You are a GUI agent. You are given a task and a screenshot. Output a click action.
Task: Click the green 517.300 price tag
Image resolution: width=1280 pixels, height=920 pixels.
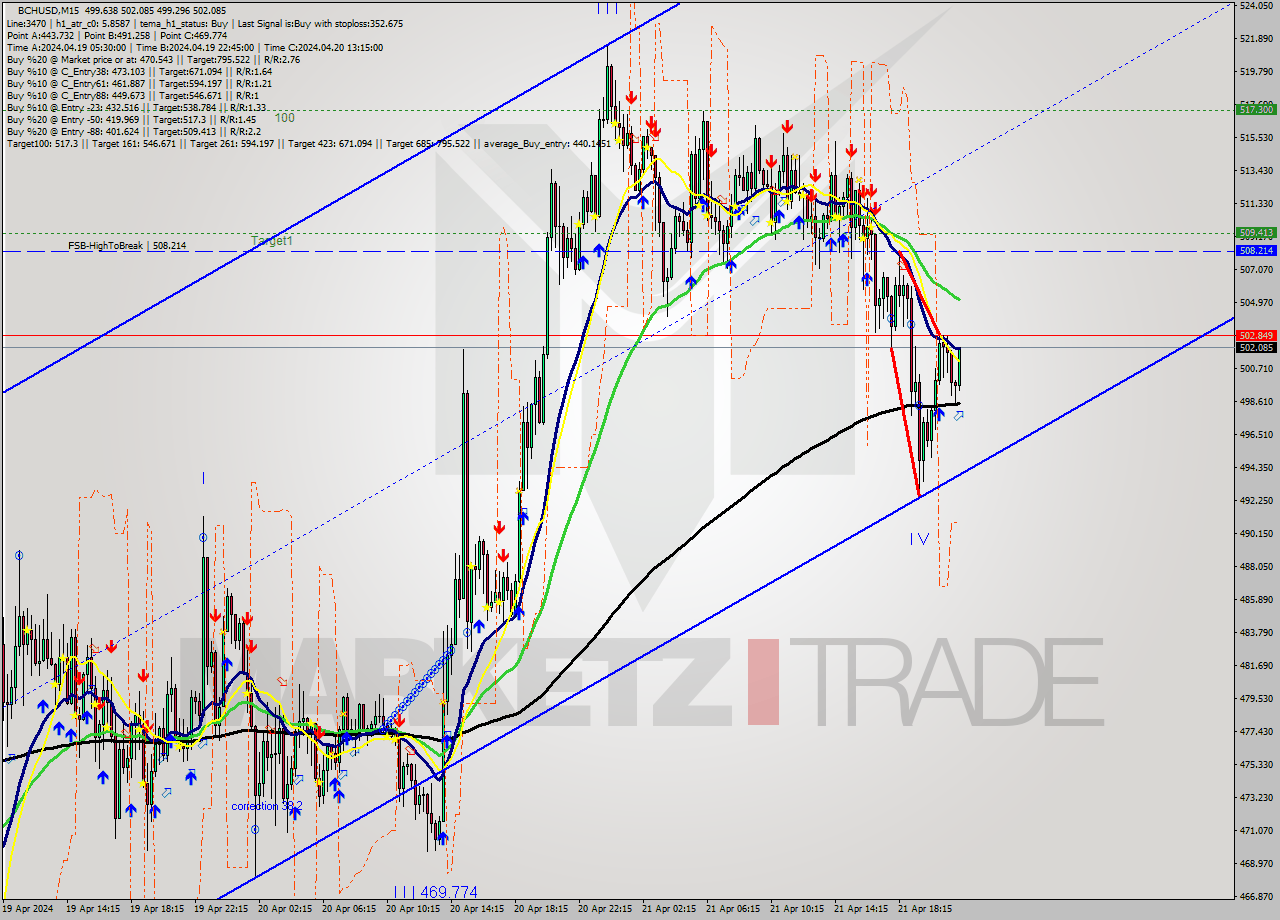[1256, 108]
